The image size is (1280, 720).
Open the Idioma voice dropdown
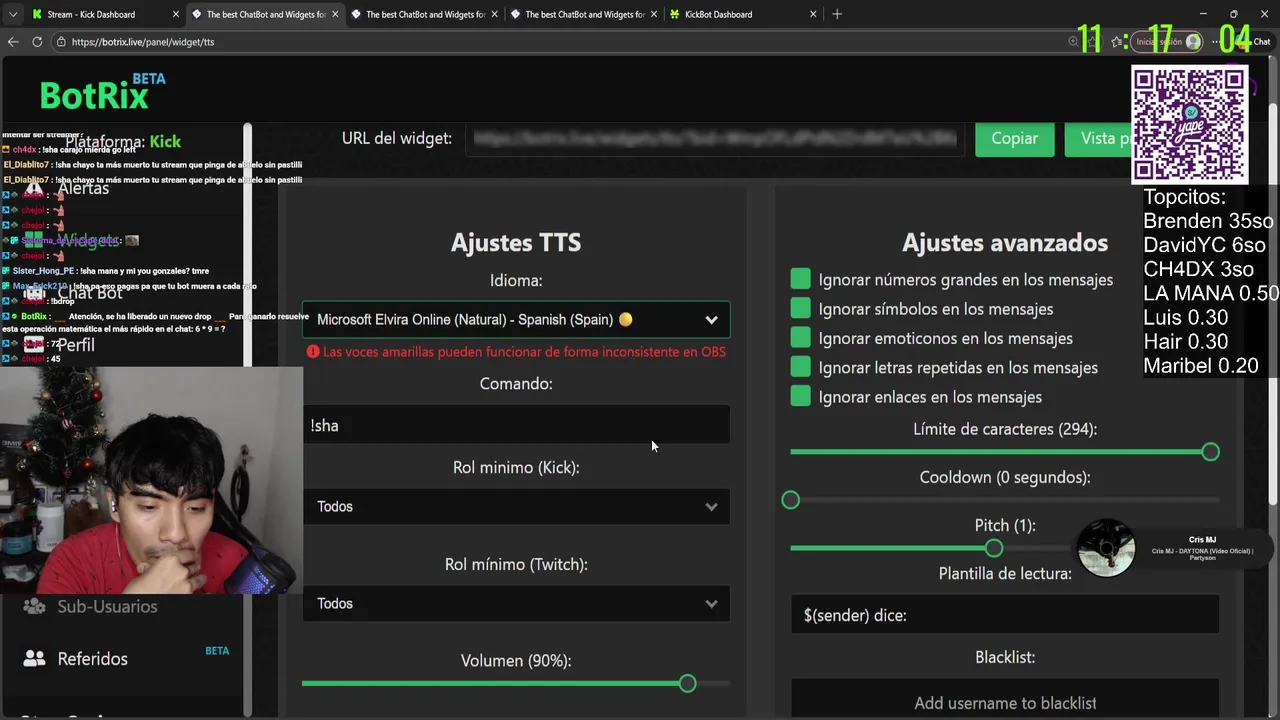tap(516, 320)
